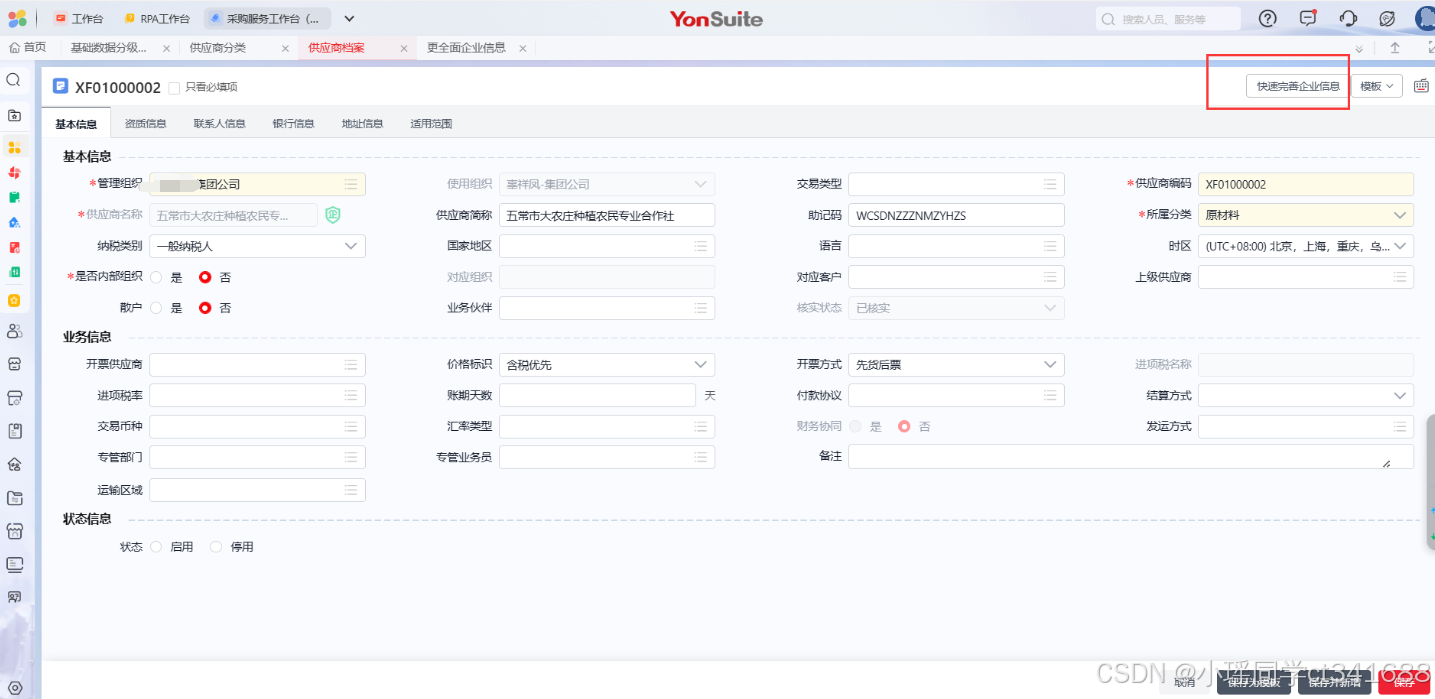Open reference list icon in 管理组织 field

[351, 184]
